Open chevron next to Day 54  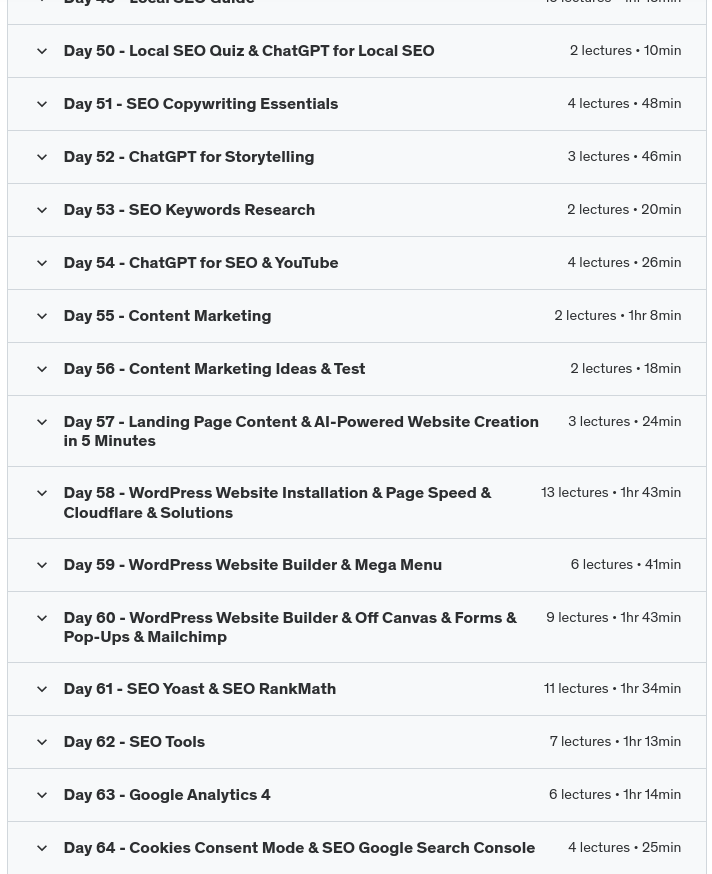tap(42, 263)
